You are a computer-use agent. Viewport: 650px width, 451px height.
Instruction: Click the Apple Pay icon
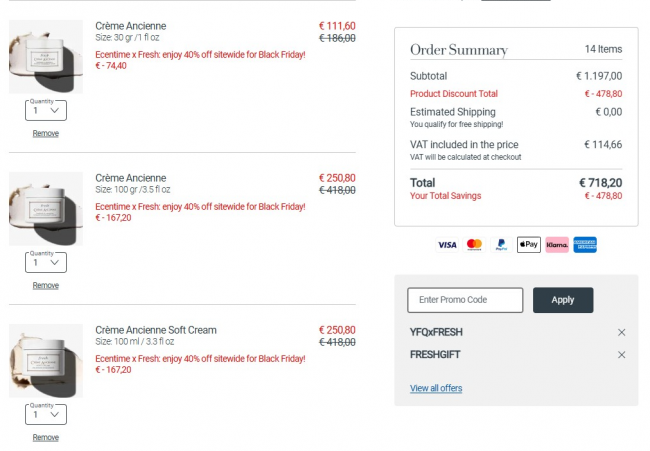[528, 244]
